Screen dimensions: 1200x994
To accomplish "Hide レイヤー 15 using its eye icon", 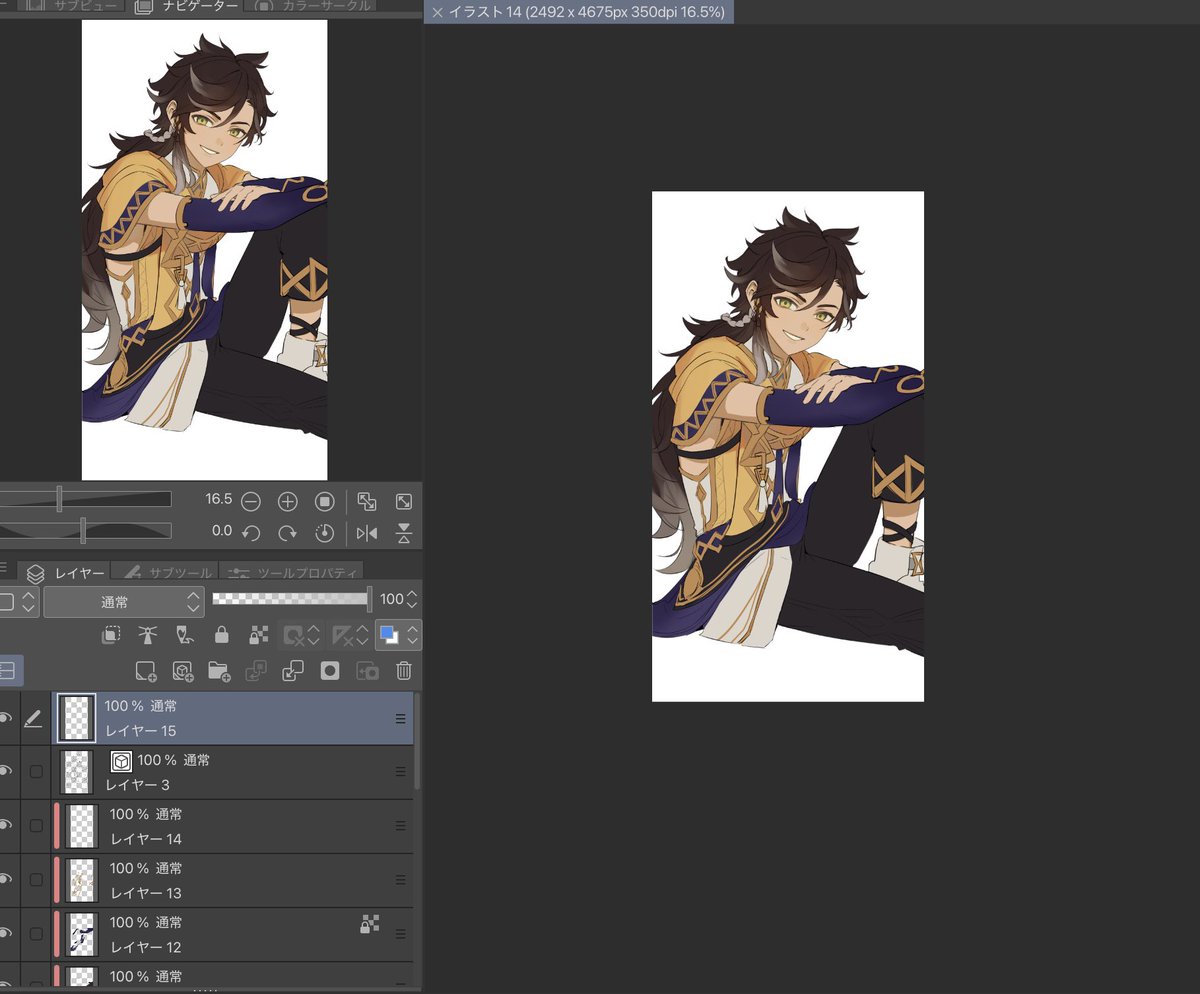I will point(6,718).
